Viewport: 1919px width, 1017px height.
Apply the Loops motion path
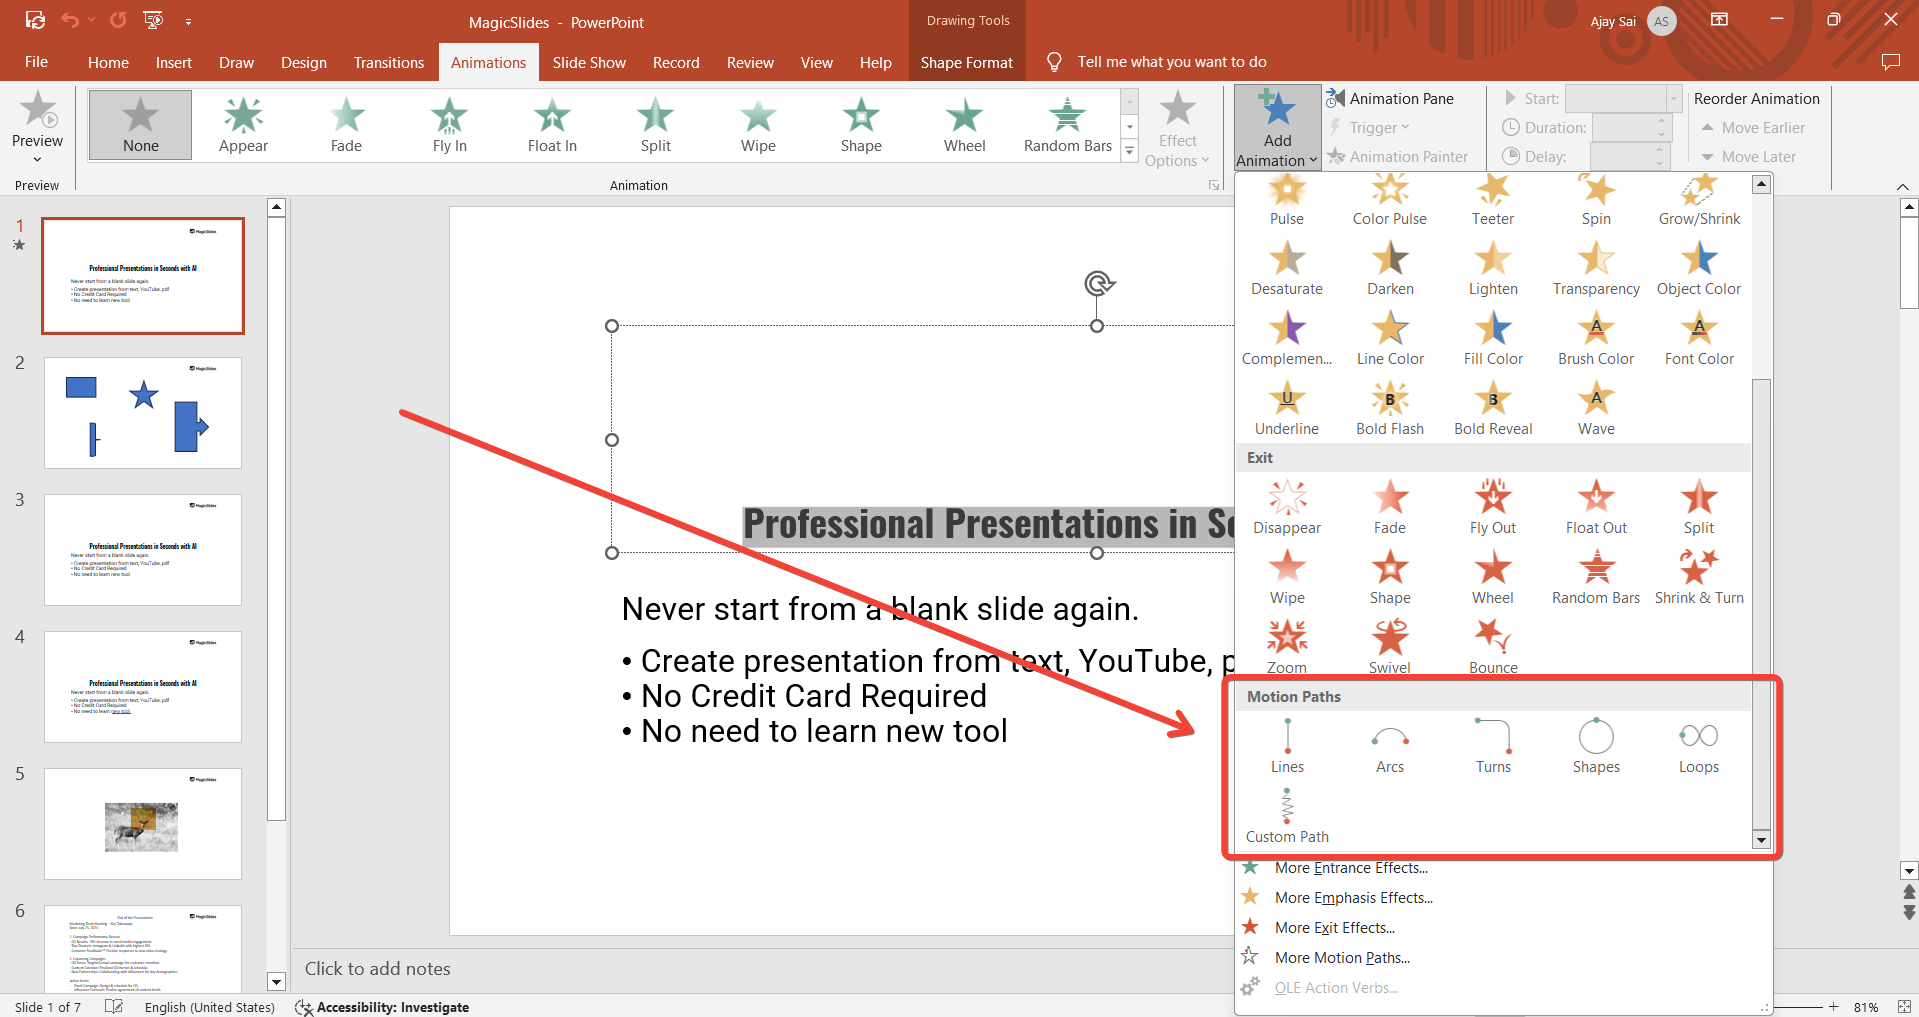click(x=1698, y=746)
